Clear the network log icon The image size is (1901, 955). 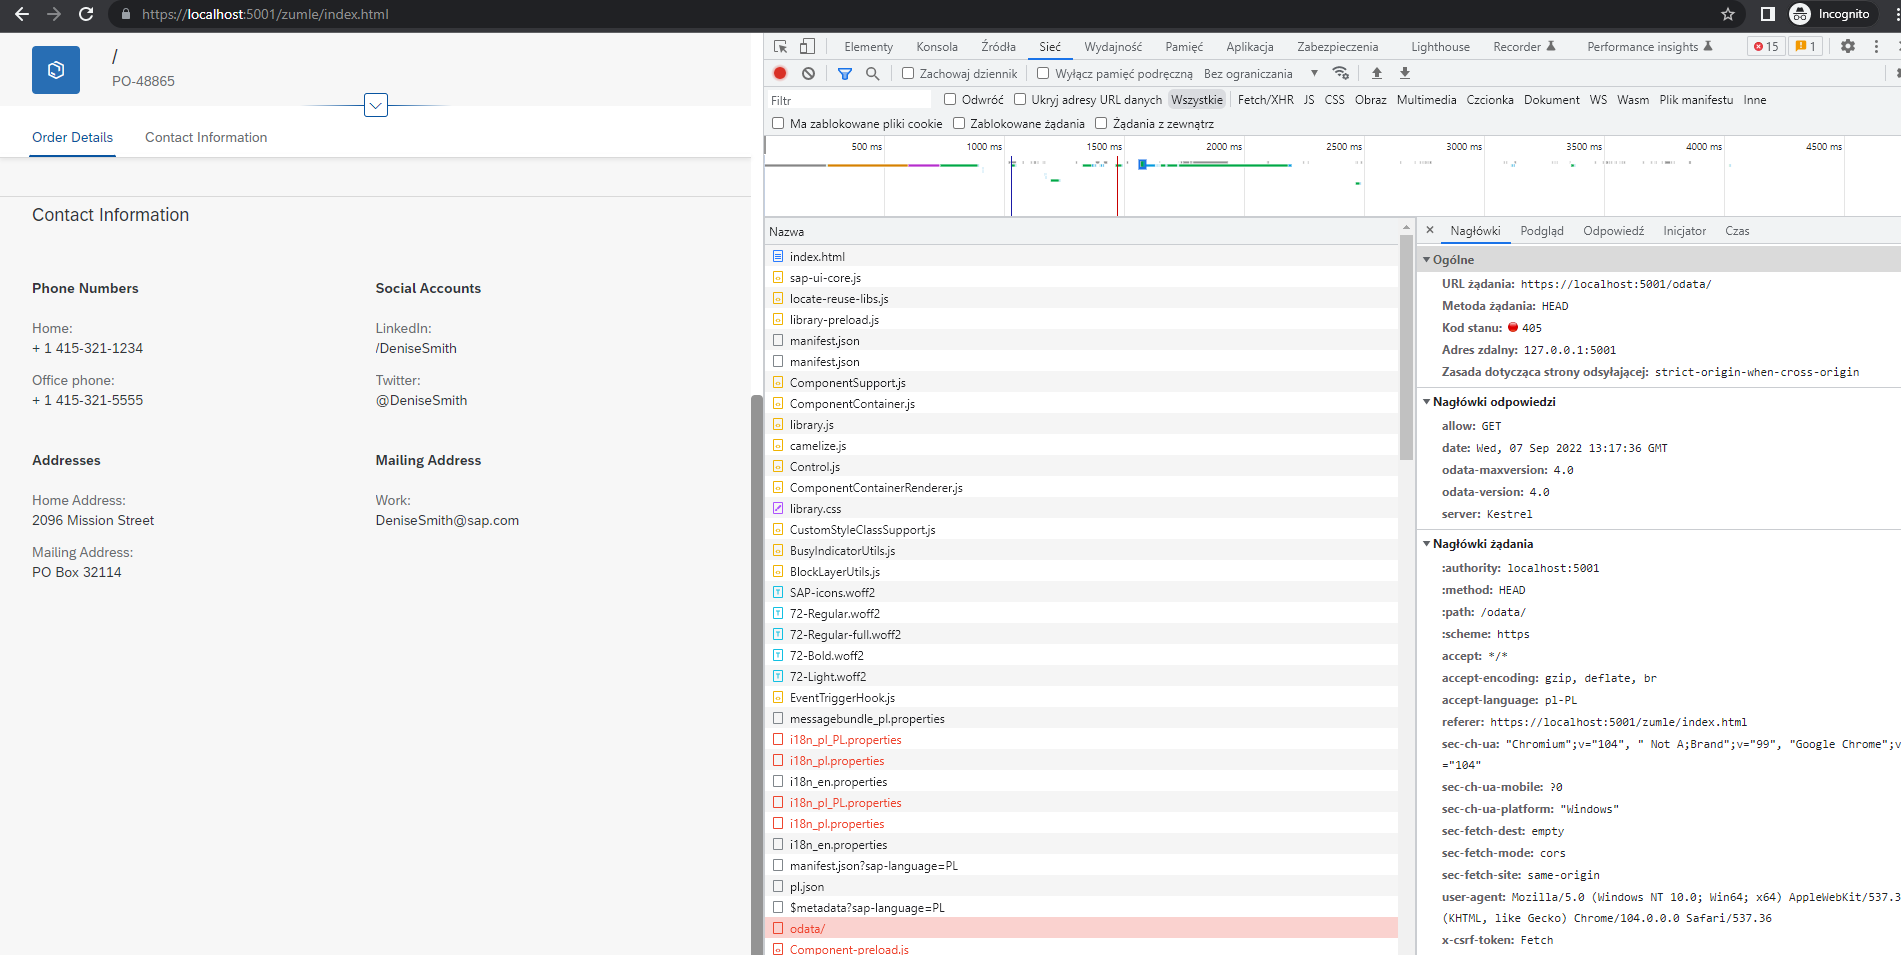pos(808,73)
